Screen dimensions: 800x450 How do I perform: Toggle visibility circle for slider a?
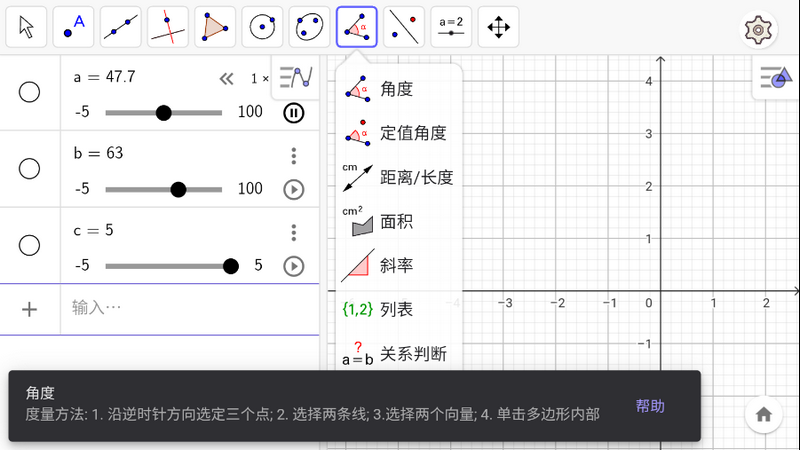point(30,92)
